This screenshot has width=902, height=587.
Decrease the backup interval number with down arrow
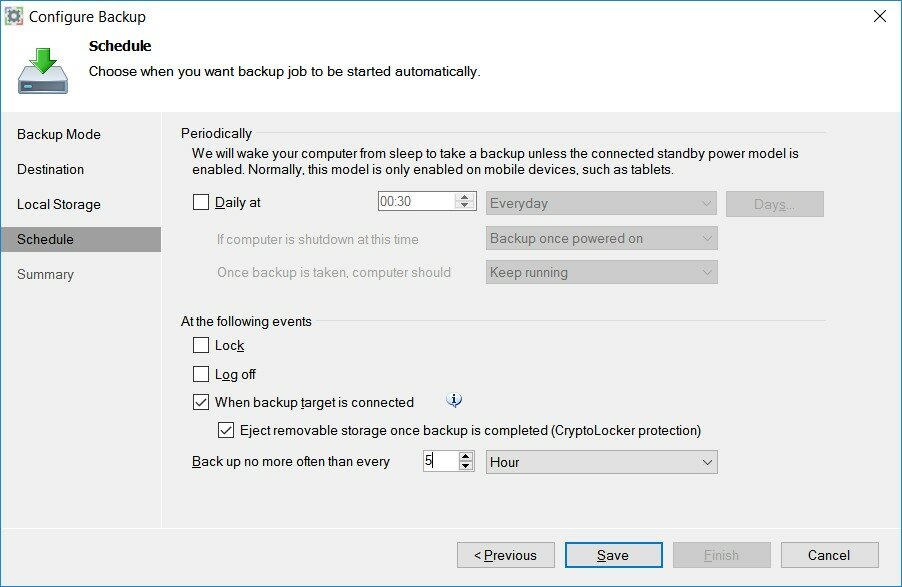pos(466,466)
